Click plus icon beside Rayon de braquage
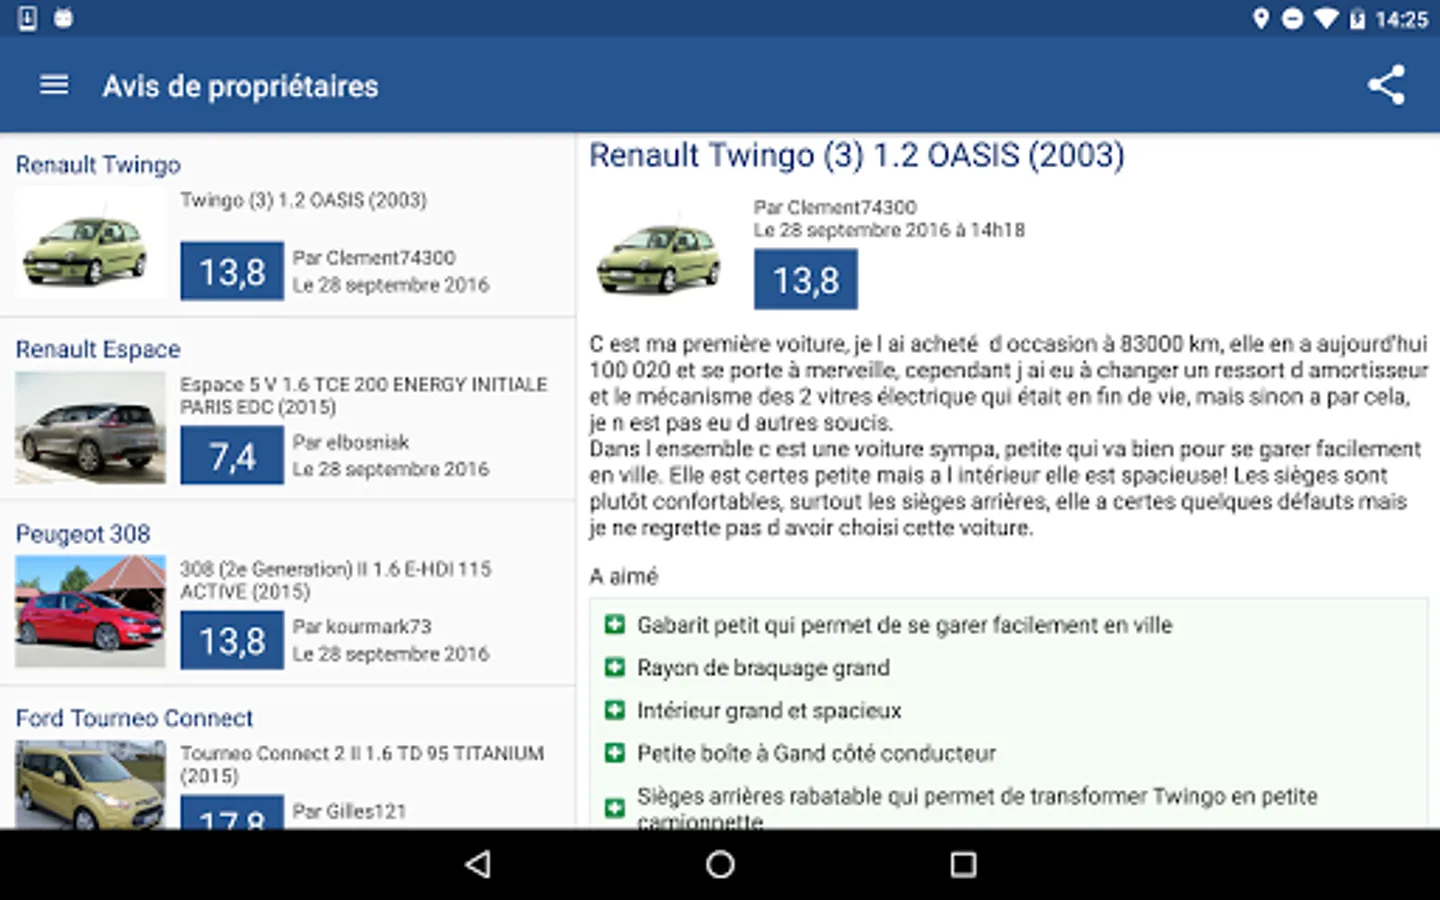 pyautogui.click(x=614, y=668)
